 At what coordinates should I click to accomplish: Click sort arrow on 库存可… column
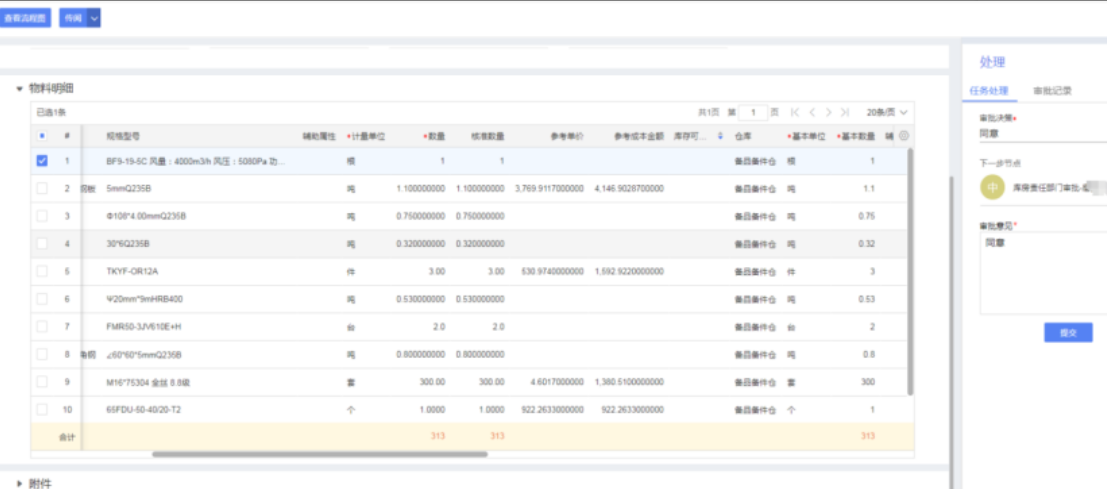click(x=720, y=136)
